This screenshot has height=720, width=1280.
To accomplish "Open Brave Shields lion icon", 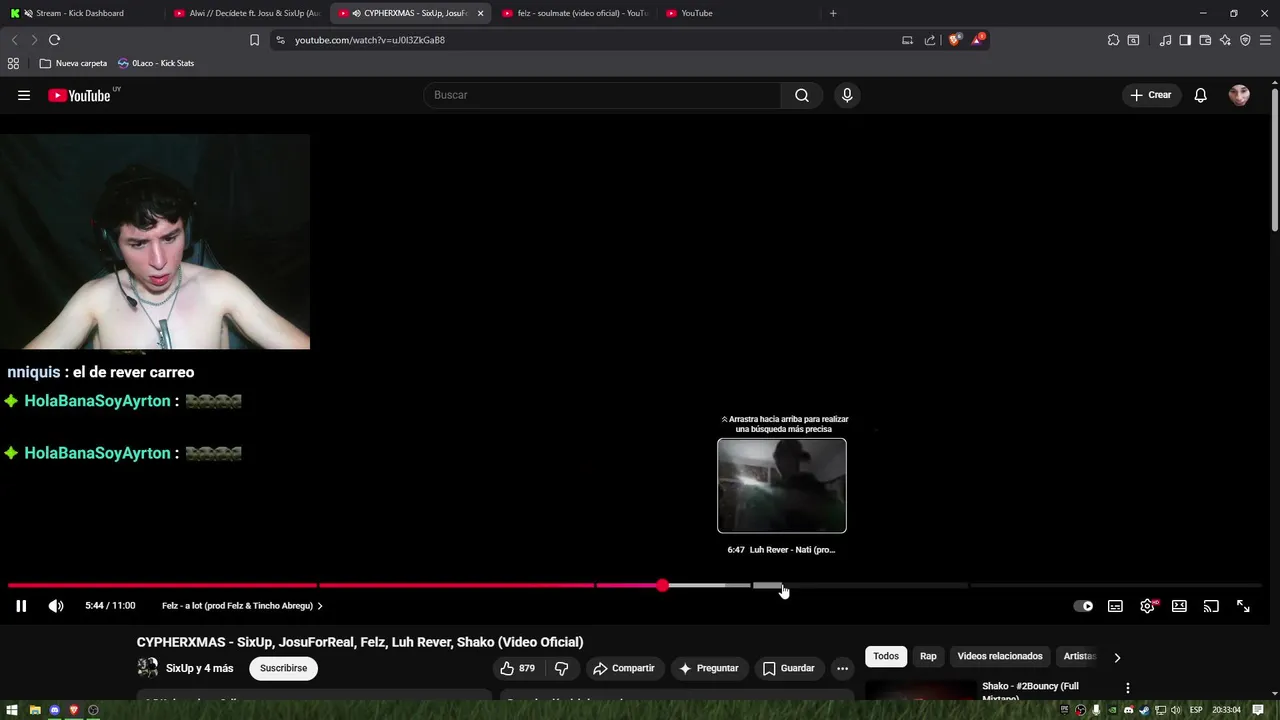I will click(954, 40).
